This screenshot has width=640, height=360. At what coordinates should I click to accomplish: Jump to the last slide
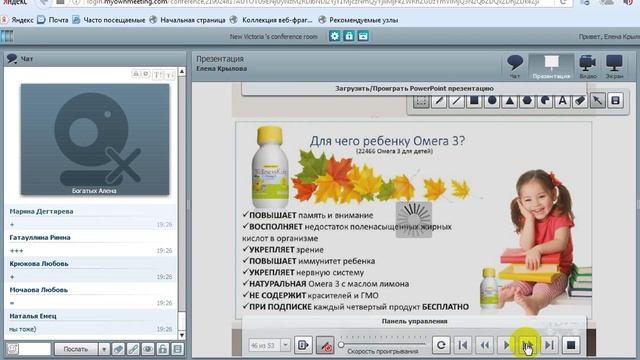(549, 345)
